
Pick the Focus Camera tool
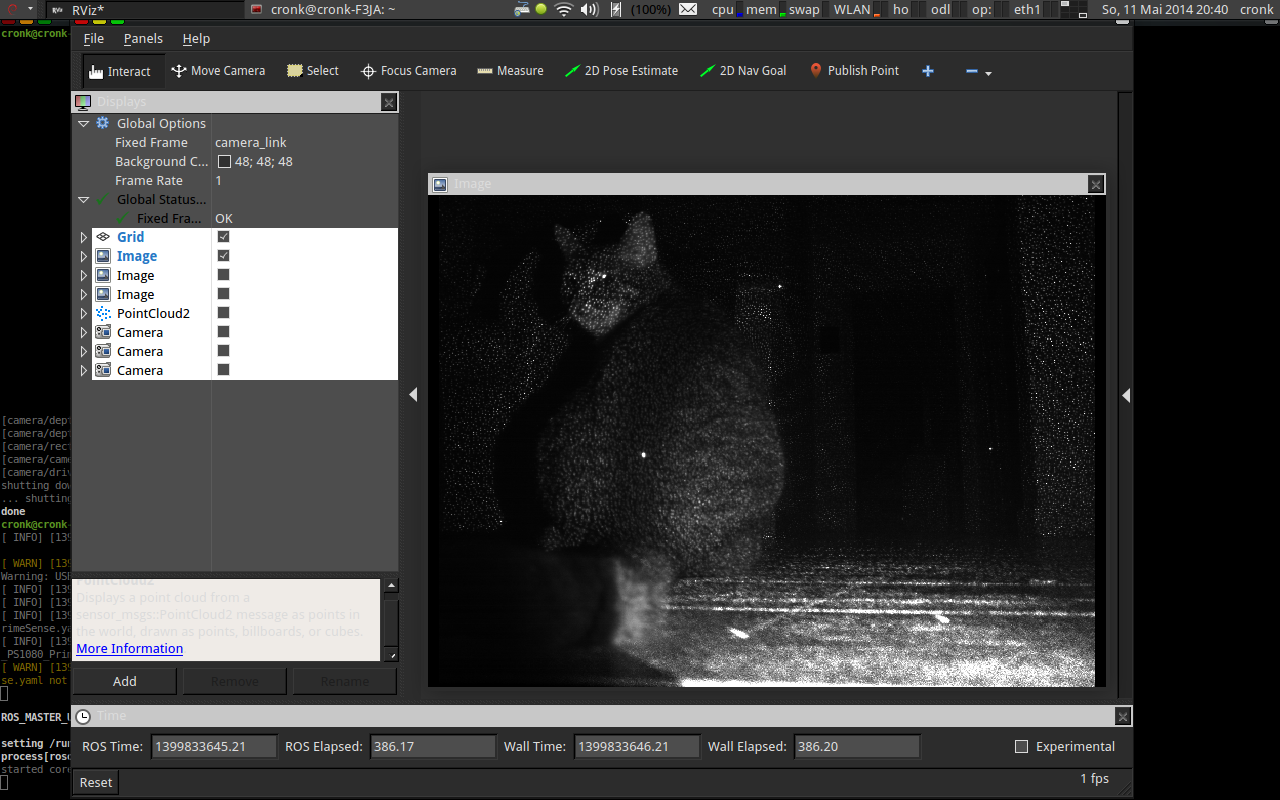tap(408, 71)
